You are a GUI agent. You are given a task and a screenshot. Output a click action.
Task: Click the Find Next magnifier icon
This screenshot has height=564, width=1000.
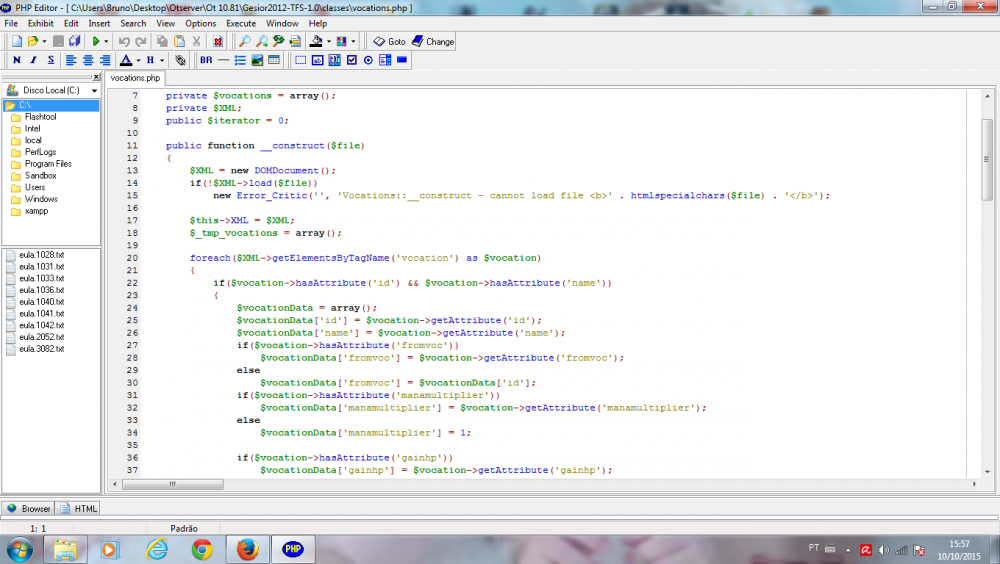pyautogui.click(x=261, y=41)
